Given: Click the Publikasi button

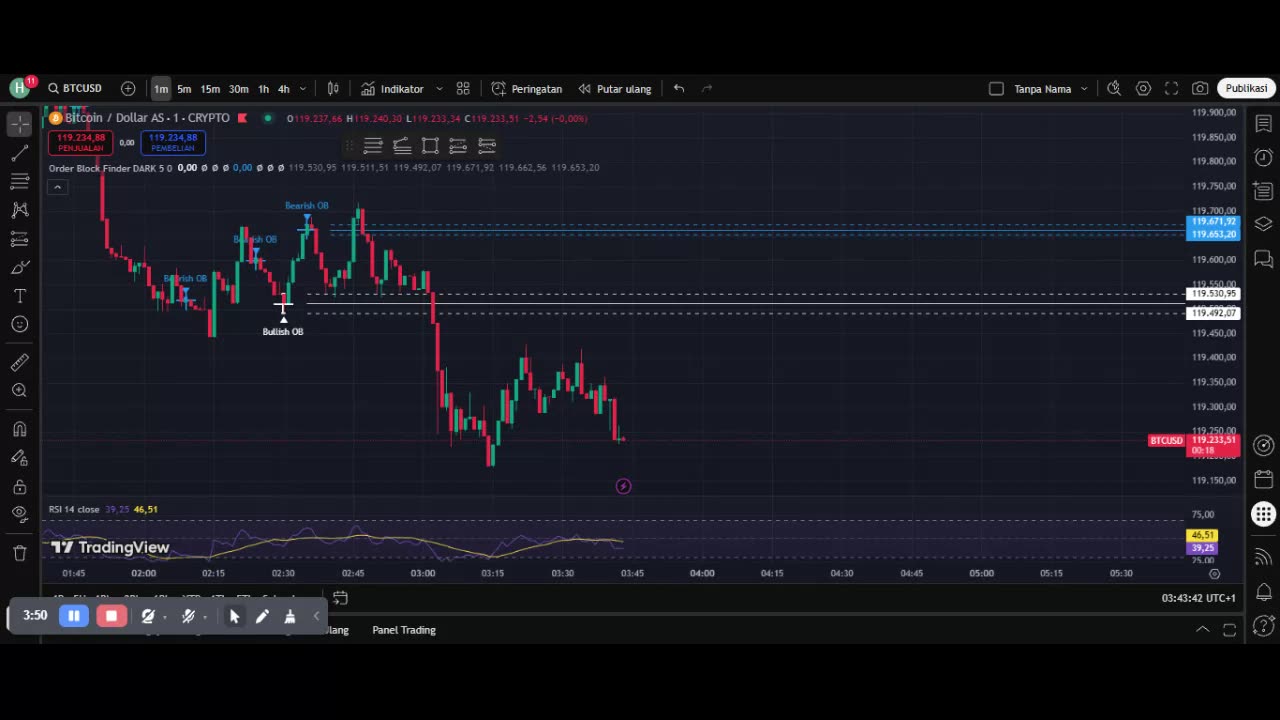Looking at the screenshot, I should 1246,89.
